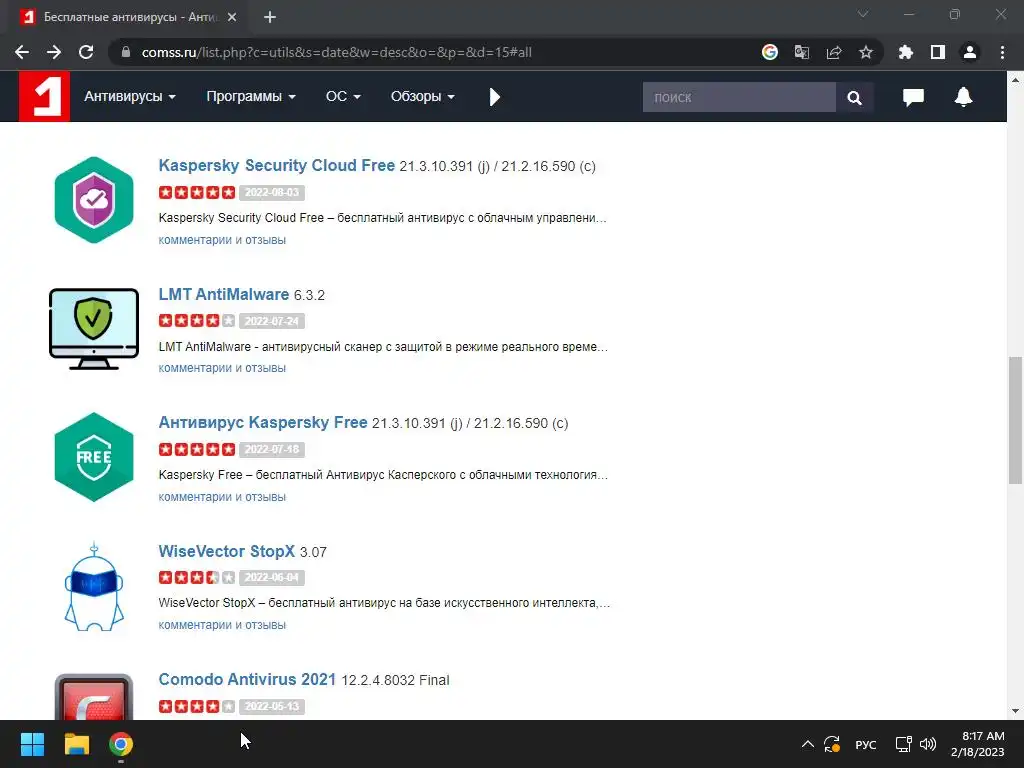1024x768 pixels.
Task: Close the Бесплатные антивирусы tab
Action: point(232,17)
